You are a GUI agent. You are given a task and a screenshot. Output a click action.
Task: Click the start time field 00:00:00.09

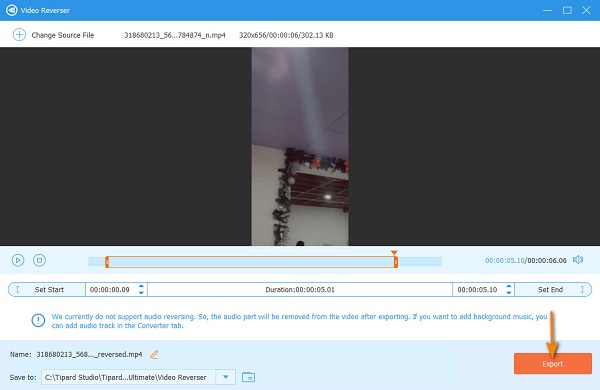tap(110, 290)
